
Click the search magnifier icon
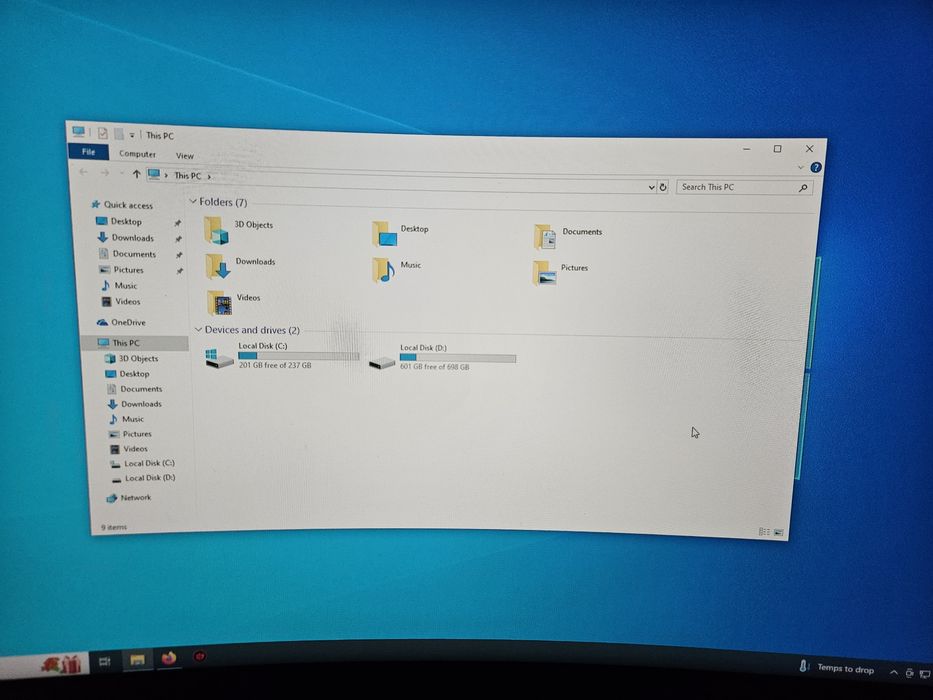803,188
